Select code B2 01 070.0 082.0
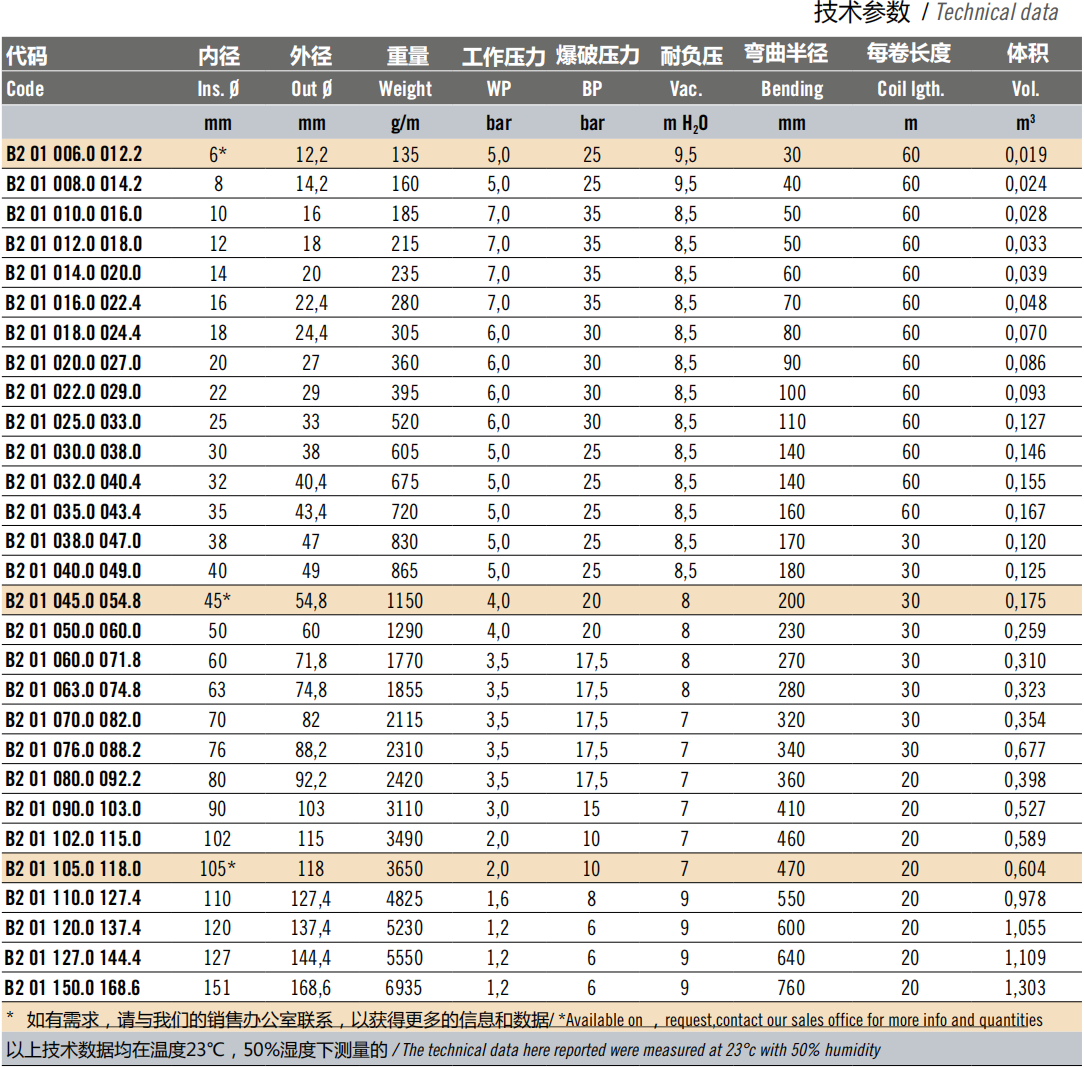This screenshot has height=1068, width=1084. [73, 720]
